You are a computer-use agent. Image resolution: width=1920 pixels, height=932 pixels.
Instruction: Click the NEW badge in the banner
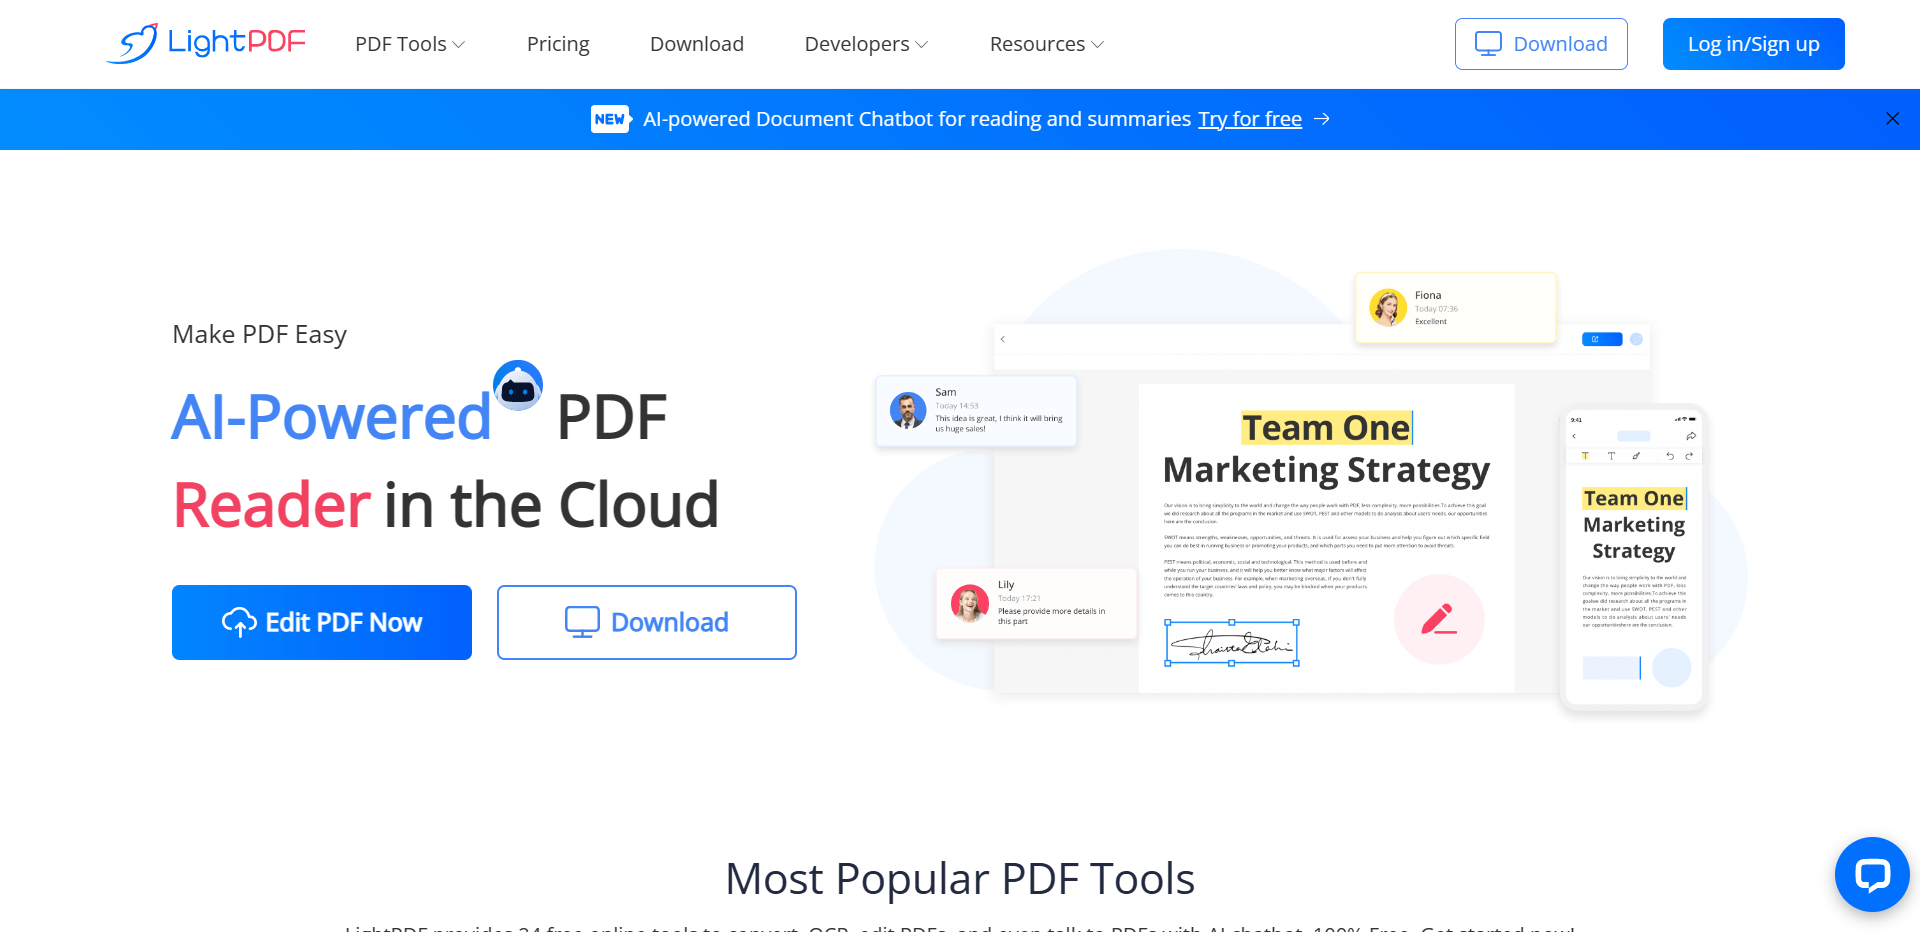pos(610,119)
